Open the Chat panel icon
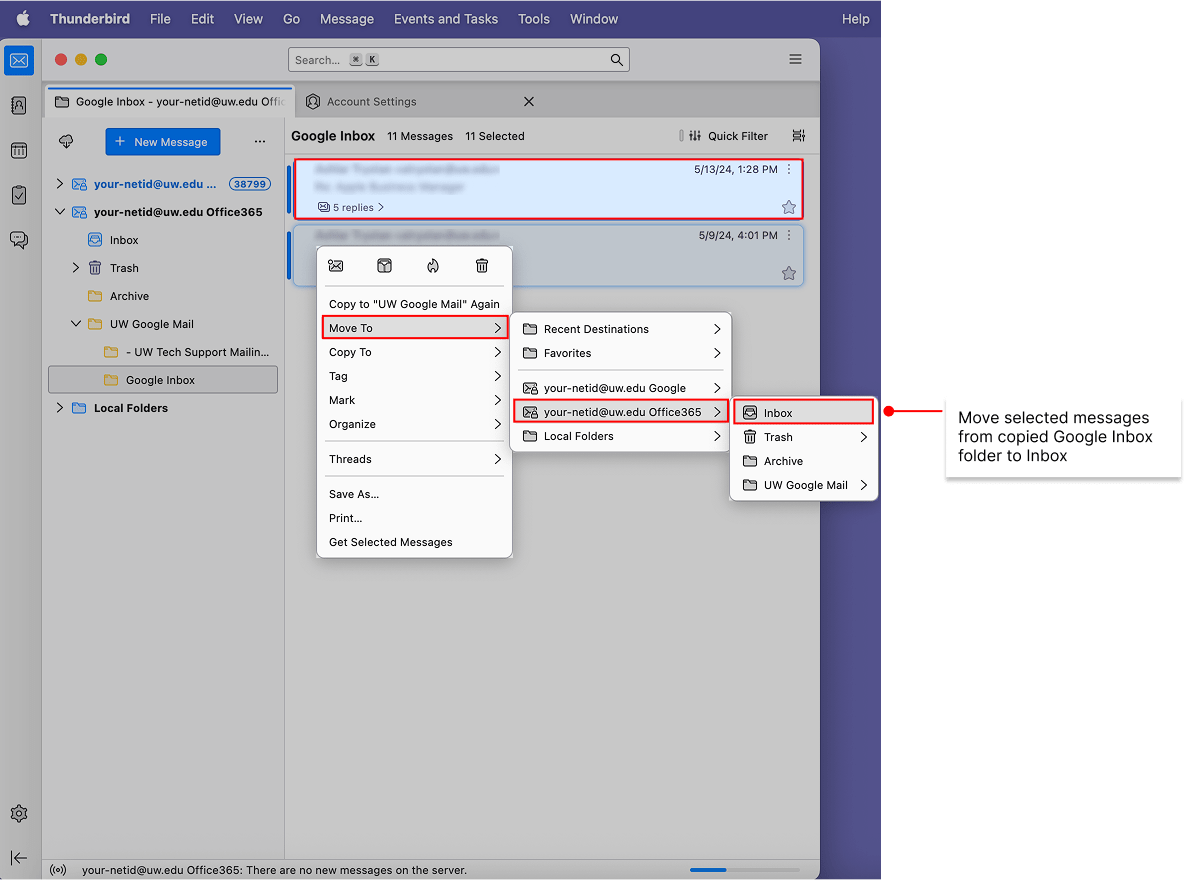Viewport: 1185px width, 880px height. tap(18, 240)
